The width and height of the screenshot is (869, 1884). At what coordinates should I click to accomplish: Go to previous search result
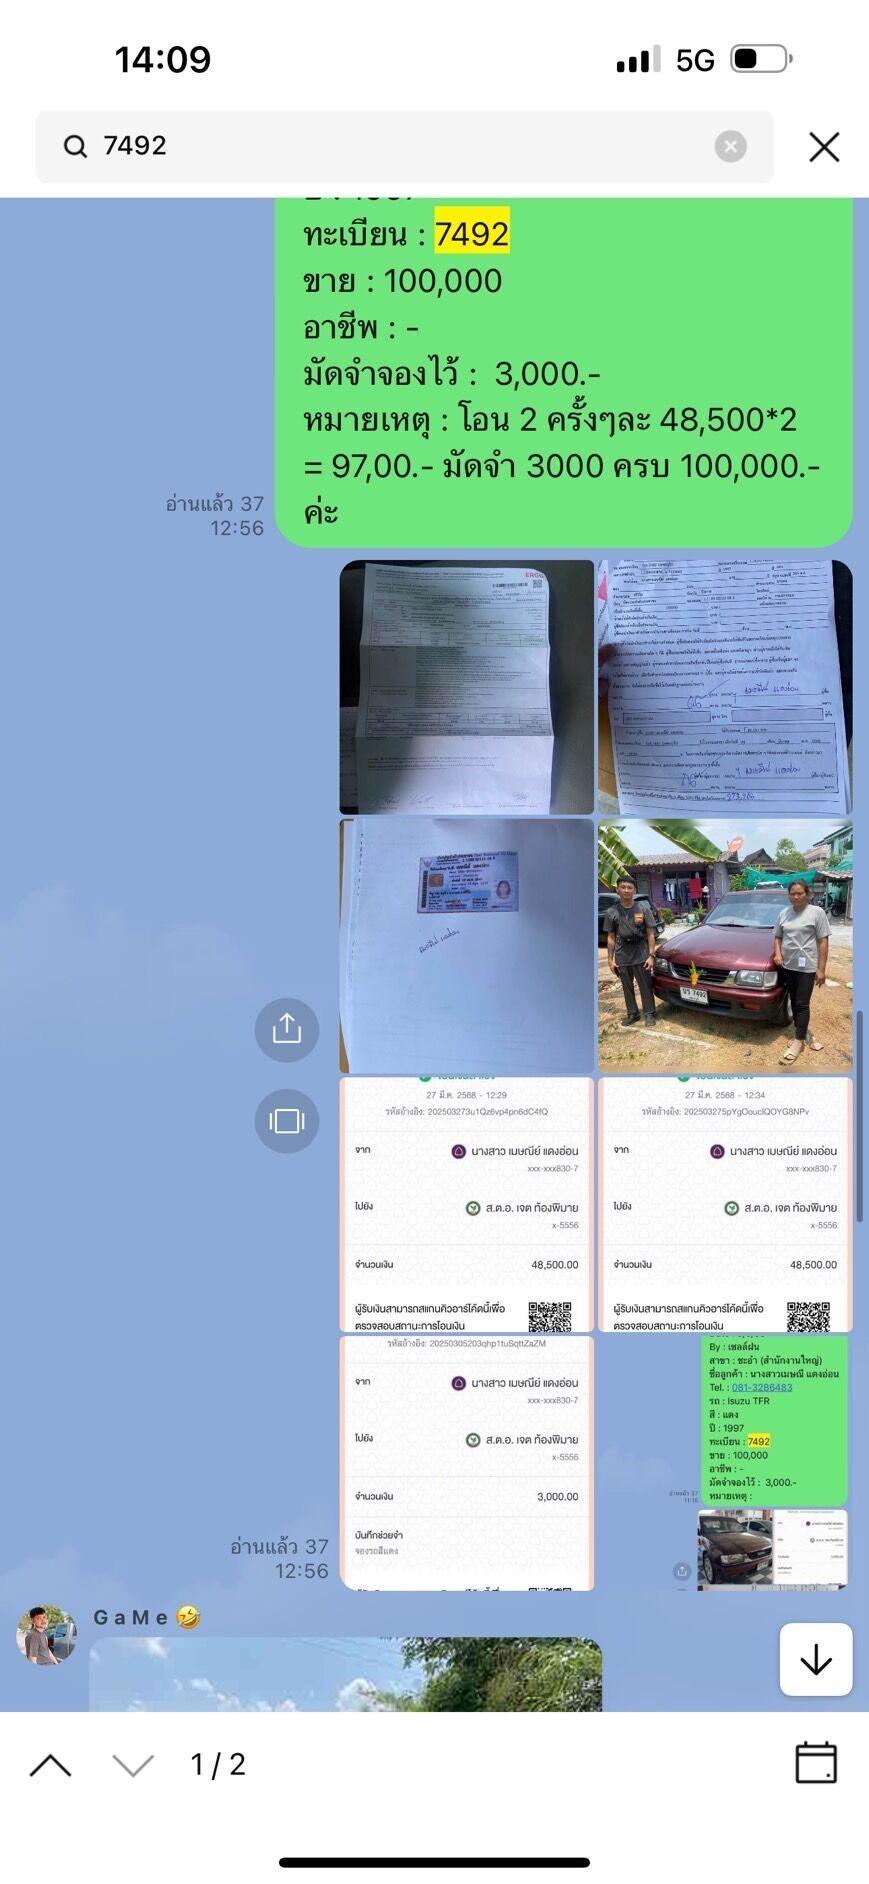[51, 1765]
